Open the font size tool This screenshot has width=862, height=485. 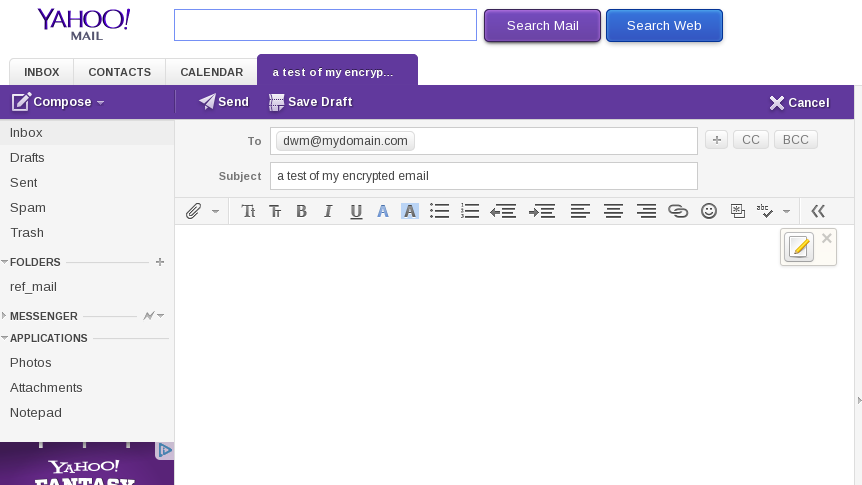[275, 211]
